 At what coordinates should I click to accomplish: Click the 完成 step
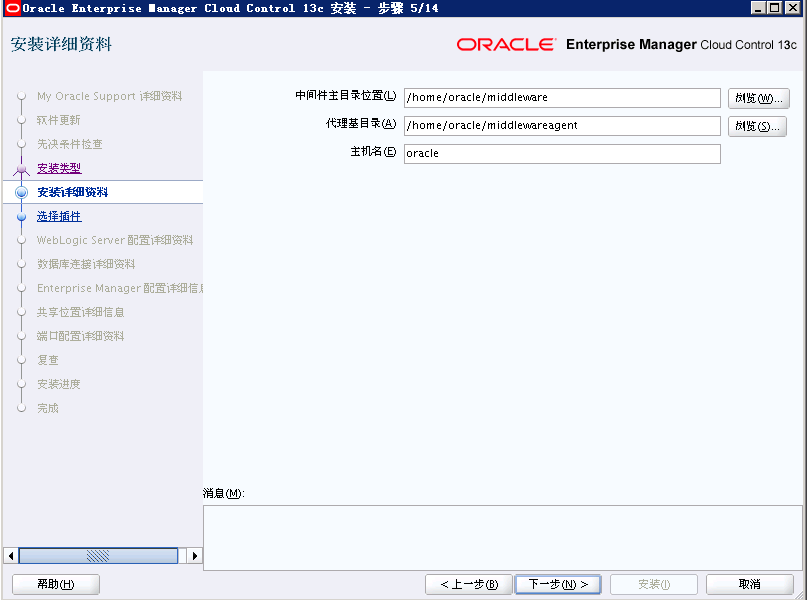click(47, 408)
